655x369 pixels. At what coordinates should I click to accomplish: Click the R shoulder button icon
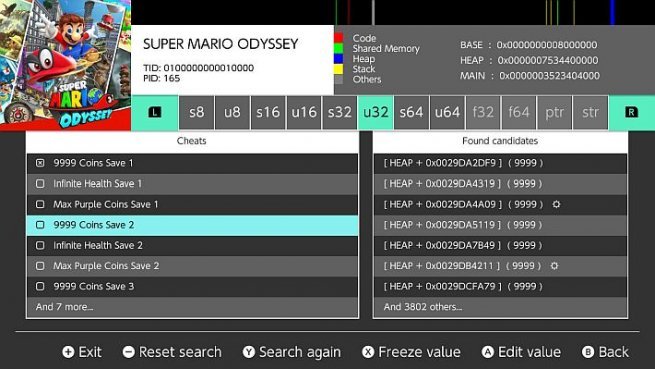point(631,112)
